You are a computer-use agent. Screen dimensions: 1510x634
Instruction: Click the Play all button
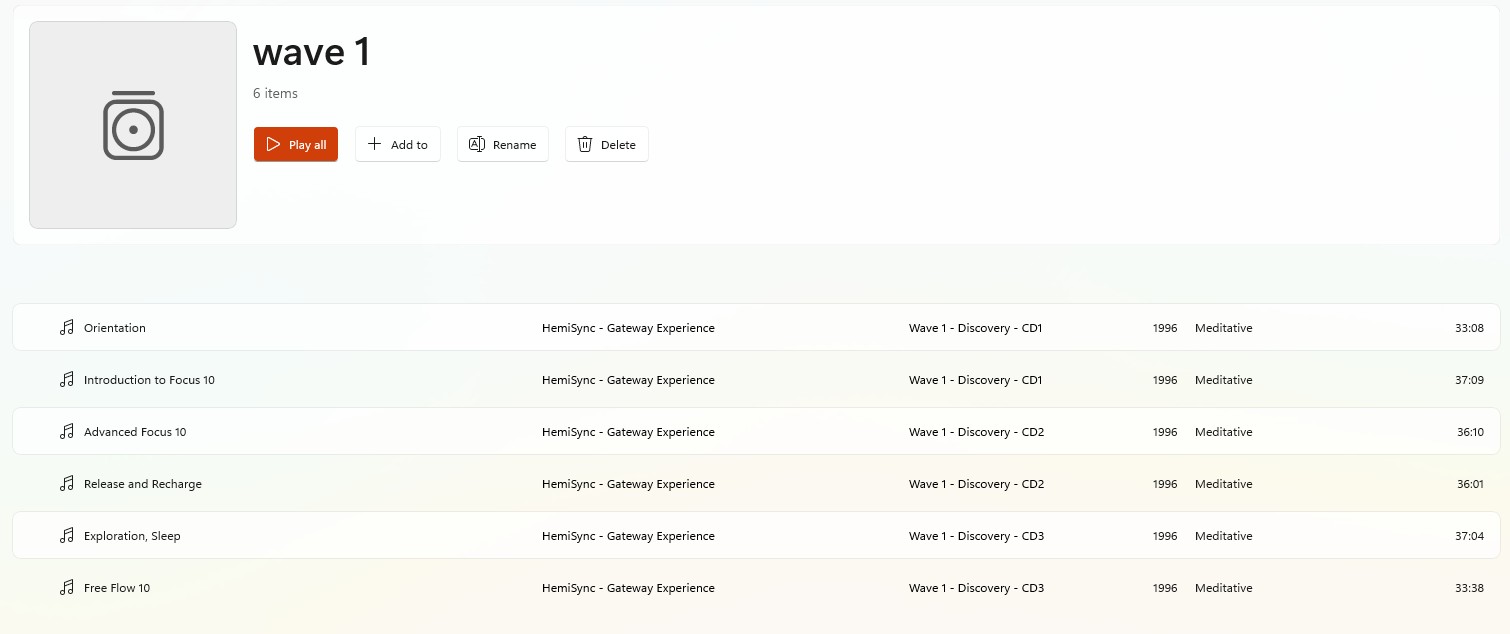(x=296, y=144)
